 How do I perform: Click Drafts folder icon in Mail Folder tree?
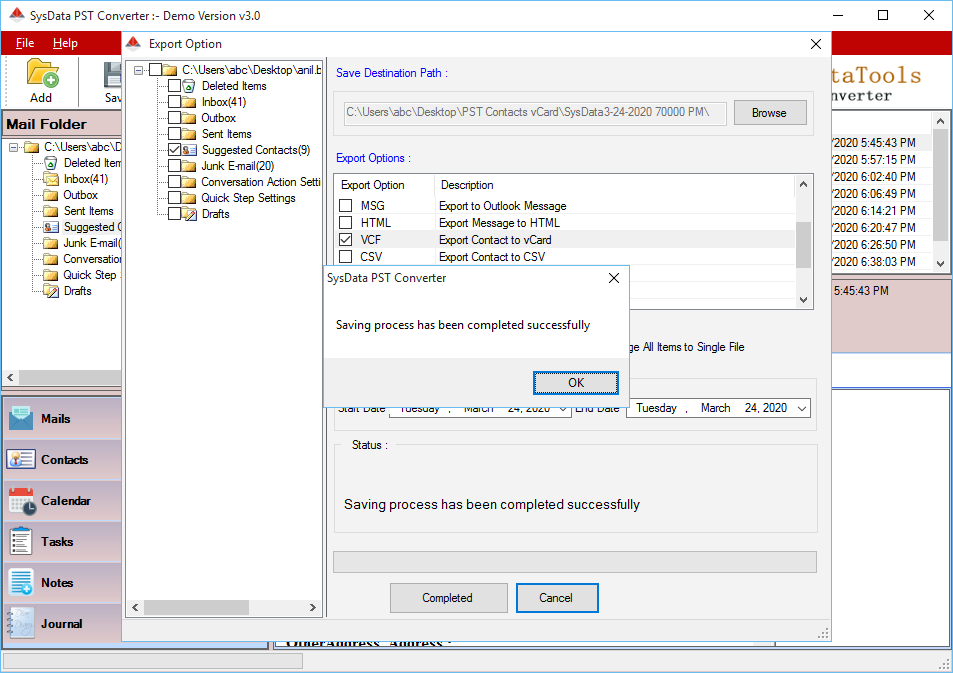(x=51, y=291)
